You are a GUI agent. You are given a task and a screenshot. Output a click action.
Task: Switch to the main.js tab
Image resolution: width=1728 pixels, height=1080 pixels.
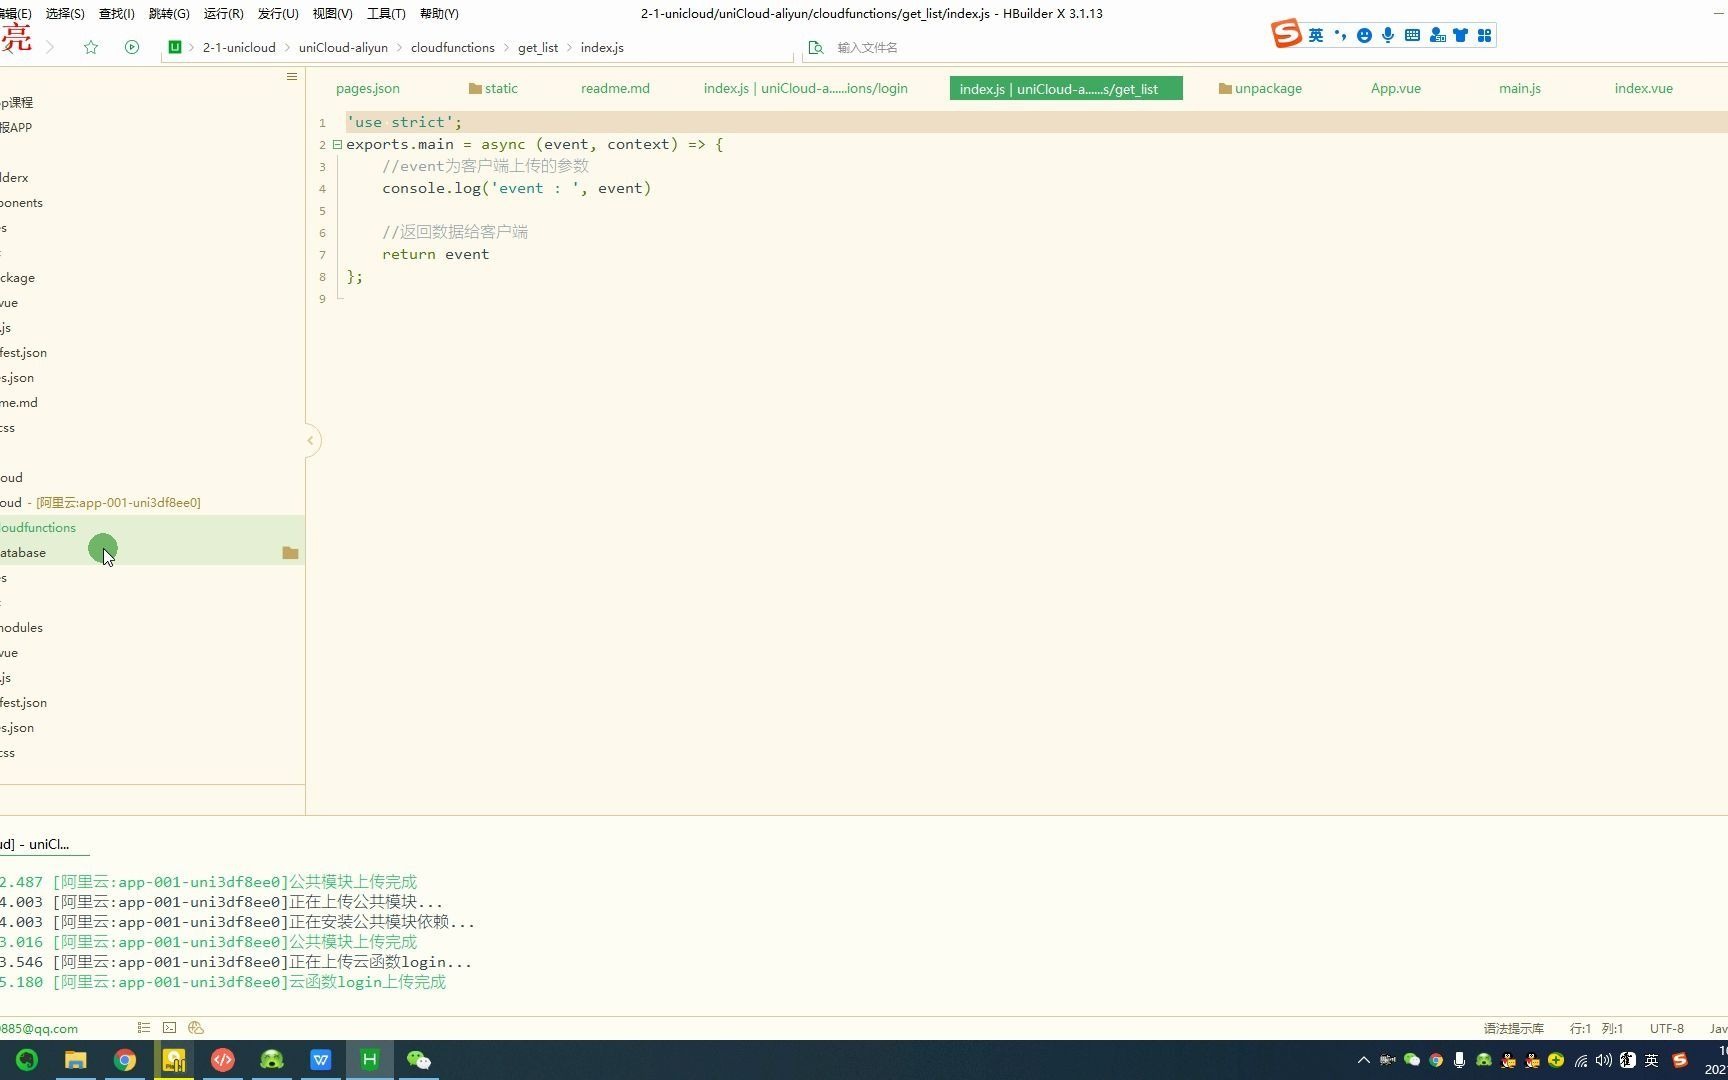1520,88
